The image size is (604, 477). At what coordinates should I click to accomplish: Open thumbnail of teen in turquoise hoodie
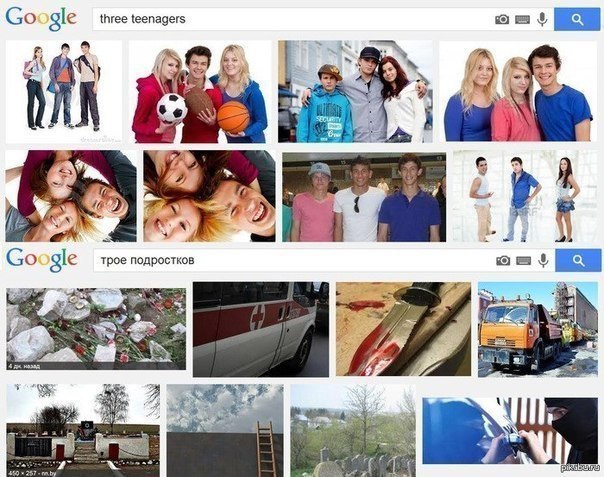pyautogui.click(x=355, y=92)
